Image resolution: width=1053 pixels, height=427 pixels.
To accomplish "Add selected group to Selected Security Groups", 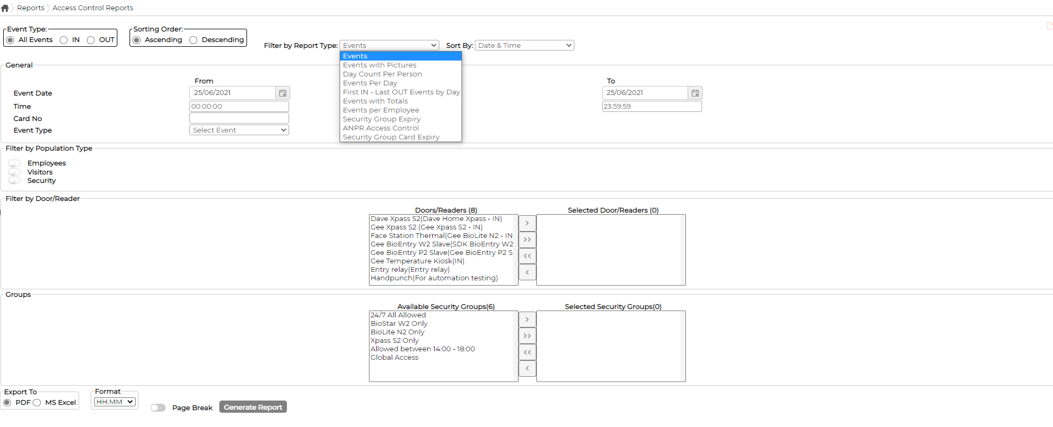I will [527, 318].
